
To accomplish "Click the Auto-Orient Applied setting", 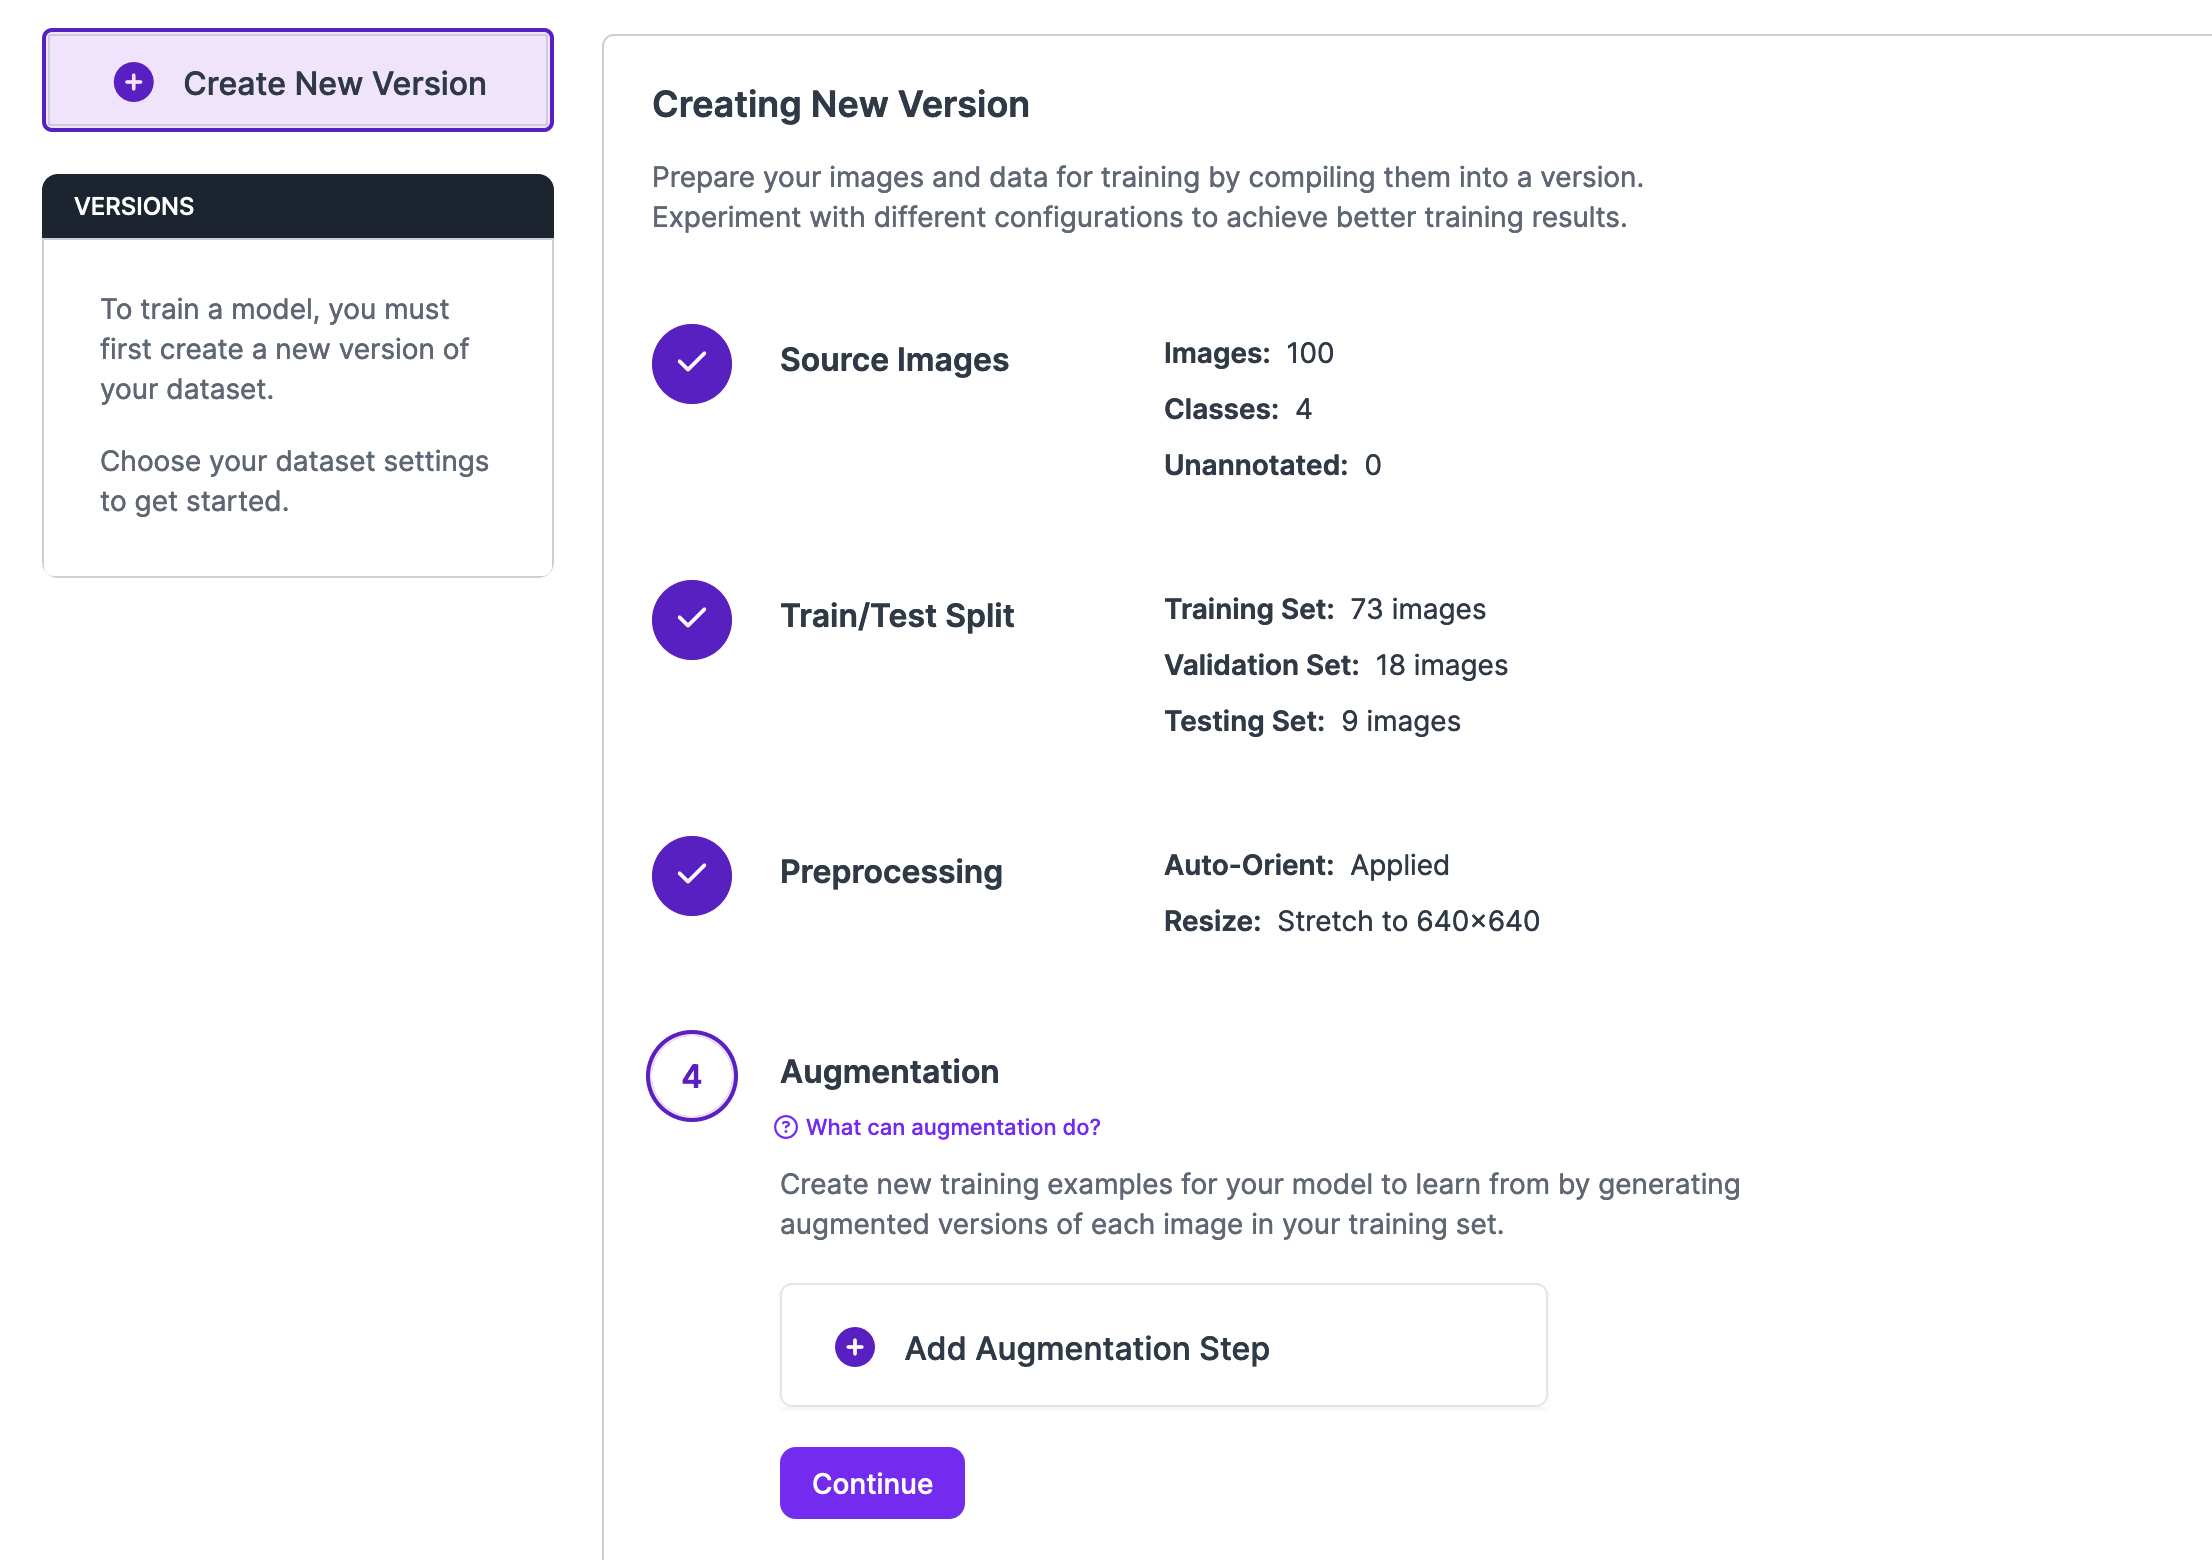I will pos(1306,865).
